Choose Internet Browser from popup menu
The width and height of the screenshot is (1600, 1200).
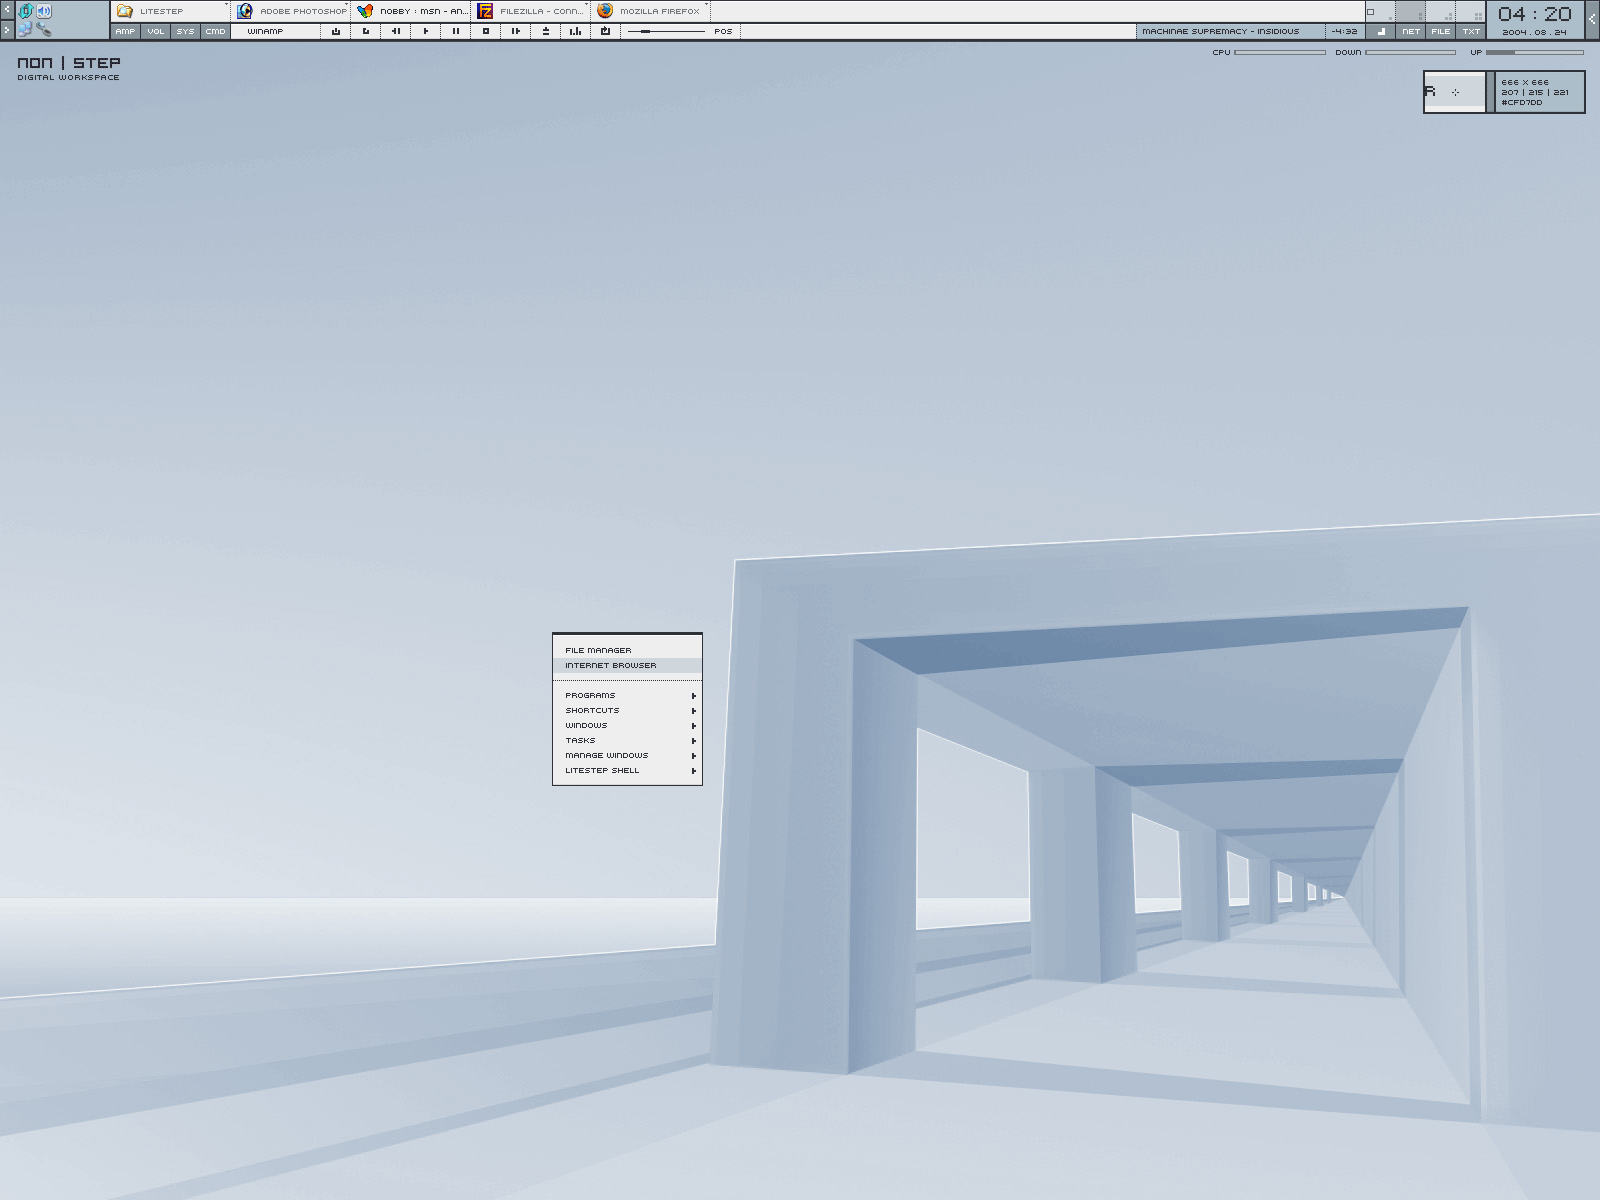click(x=611, y=665)
